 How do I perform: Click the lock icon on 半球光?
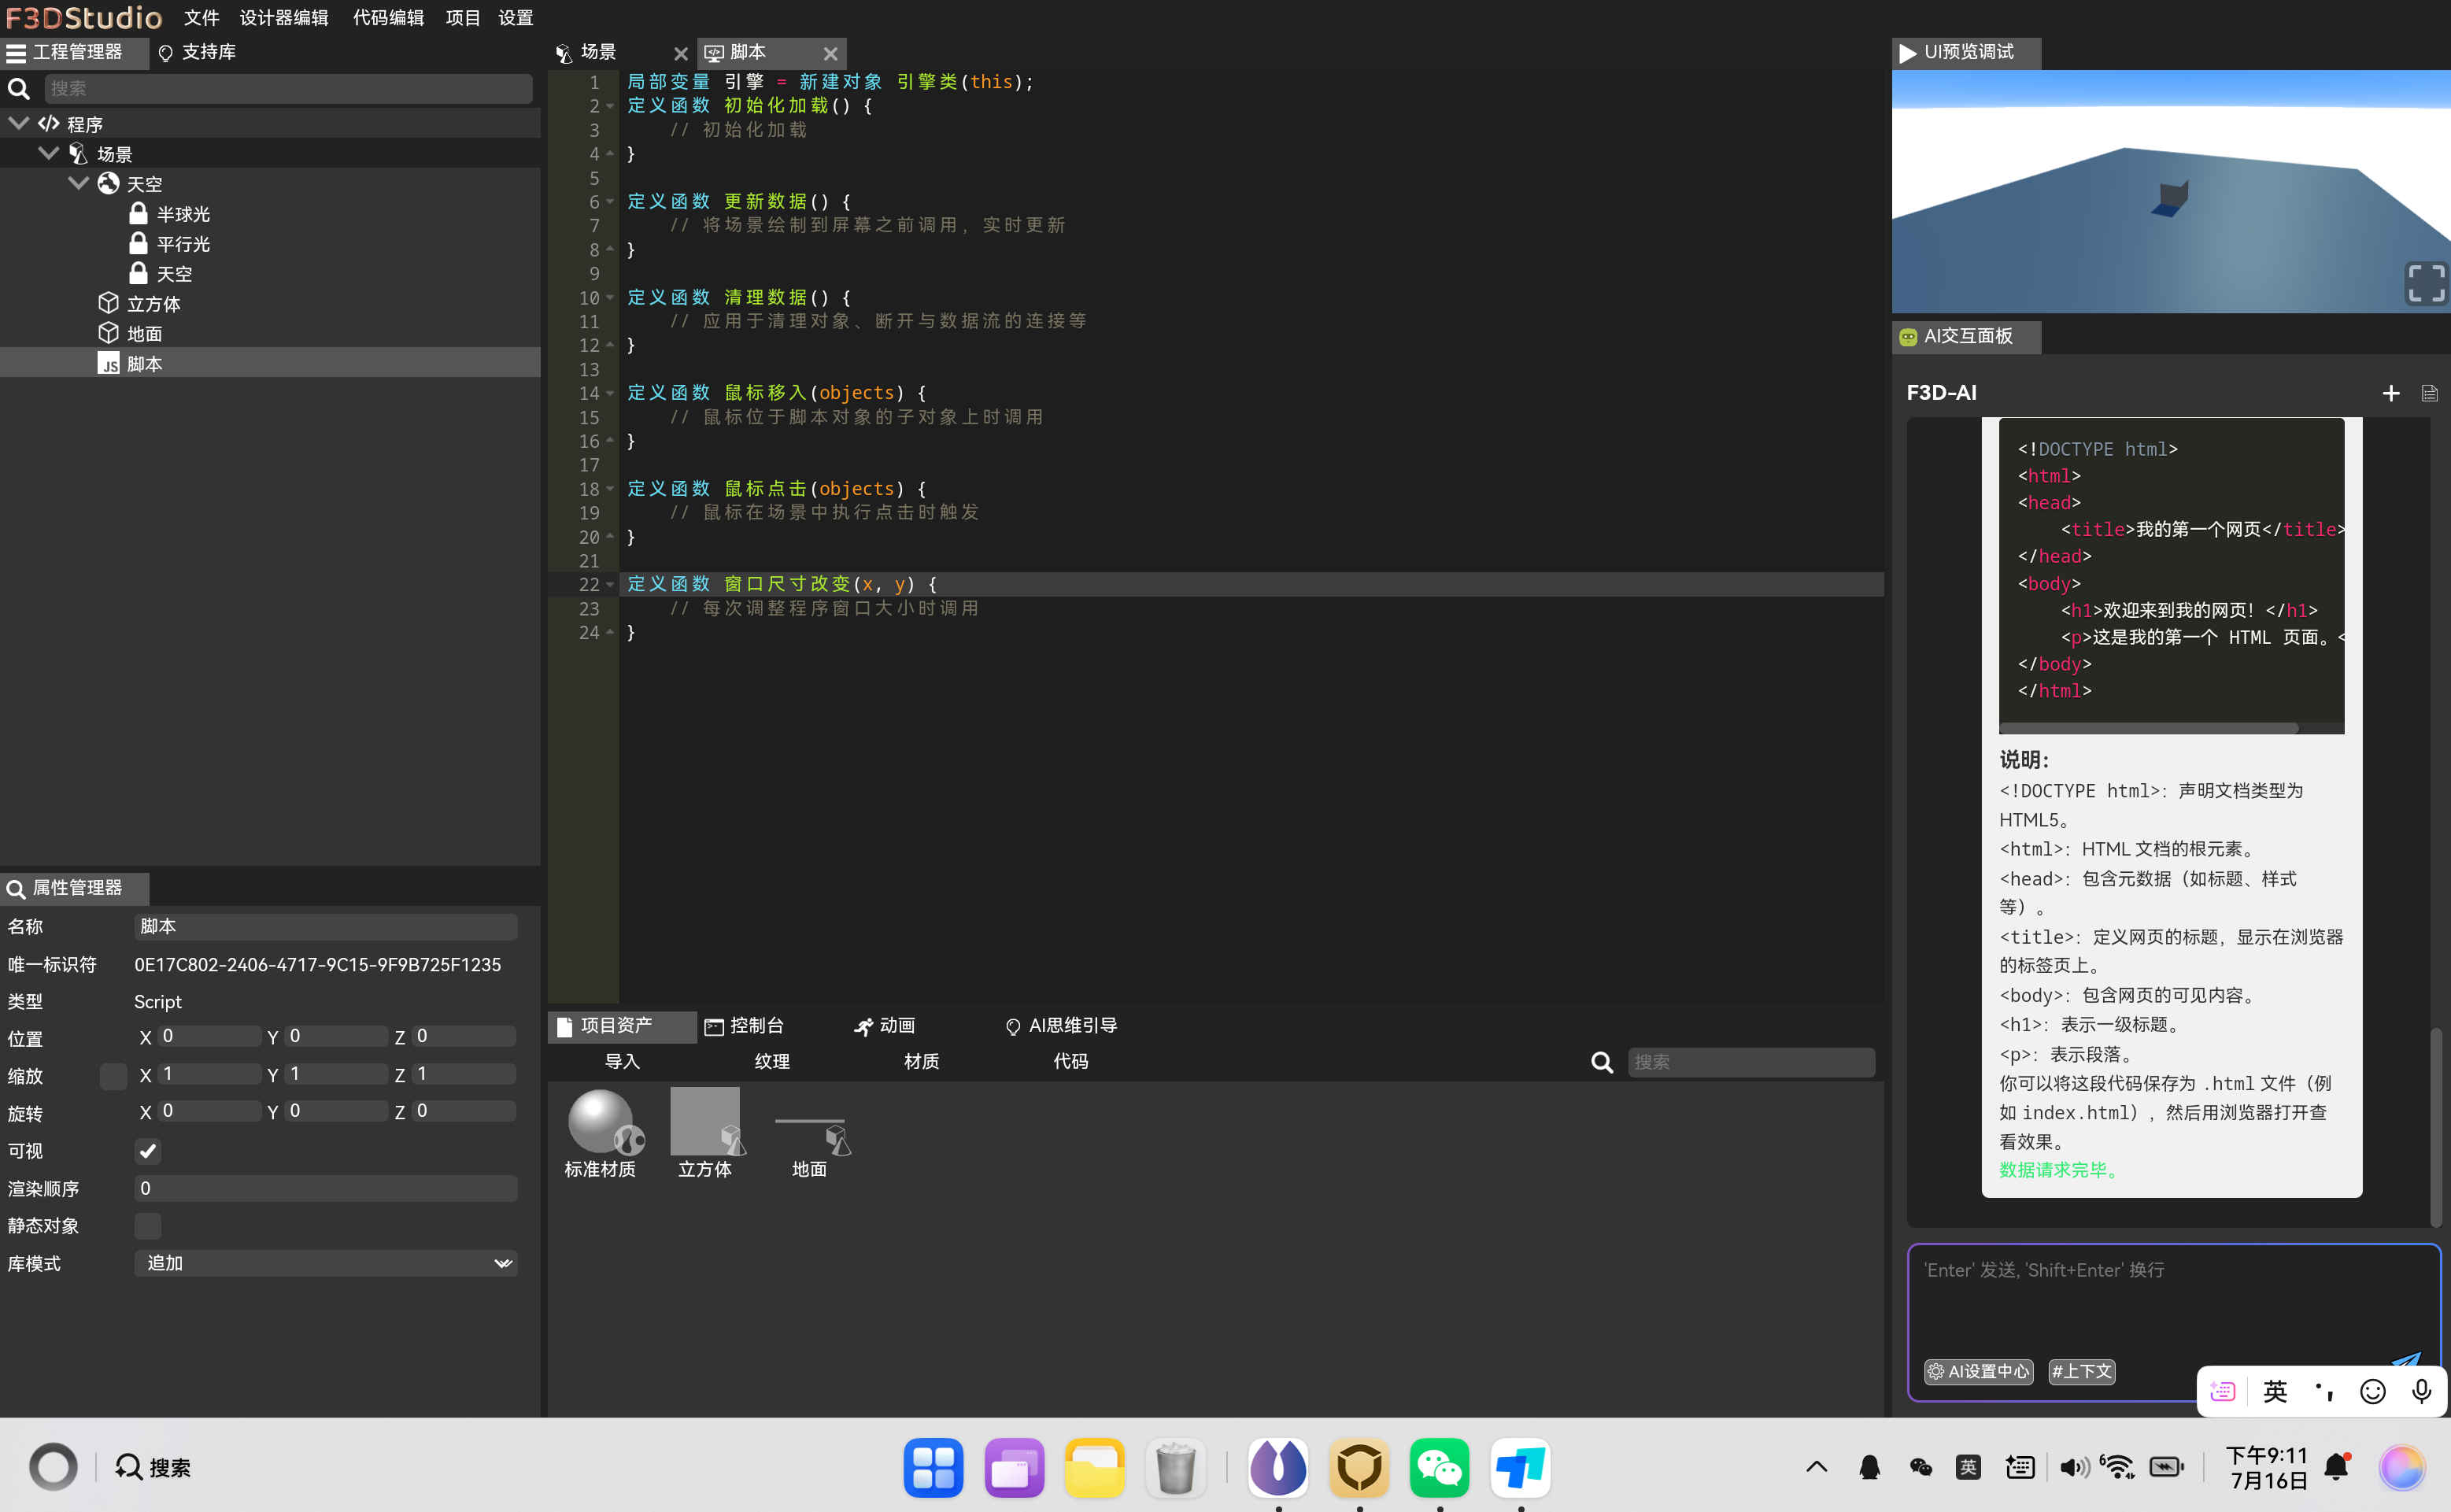point(138,213)
